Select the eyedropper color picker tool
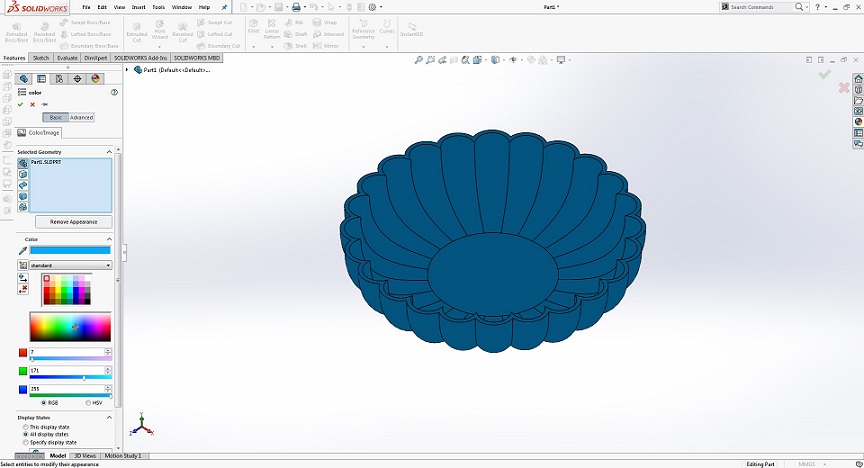The image size is (864, 468). (22, 251)
